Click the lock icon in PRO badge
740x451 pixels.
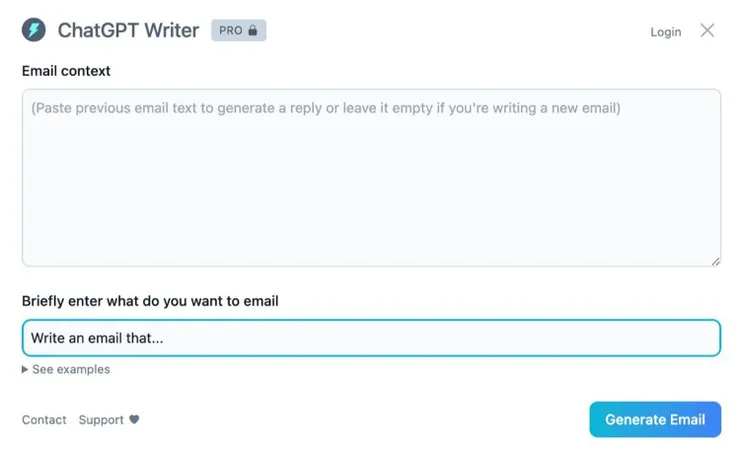click(x=253, y=30)
